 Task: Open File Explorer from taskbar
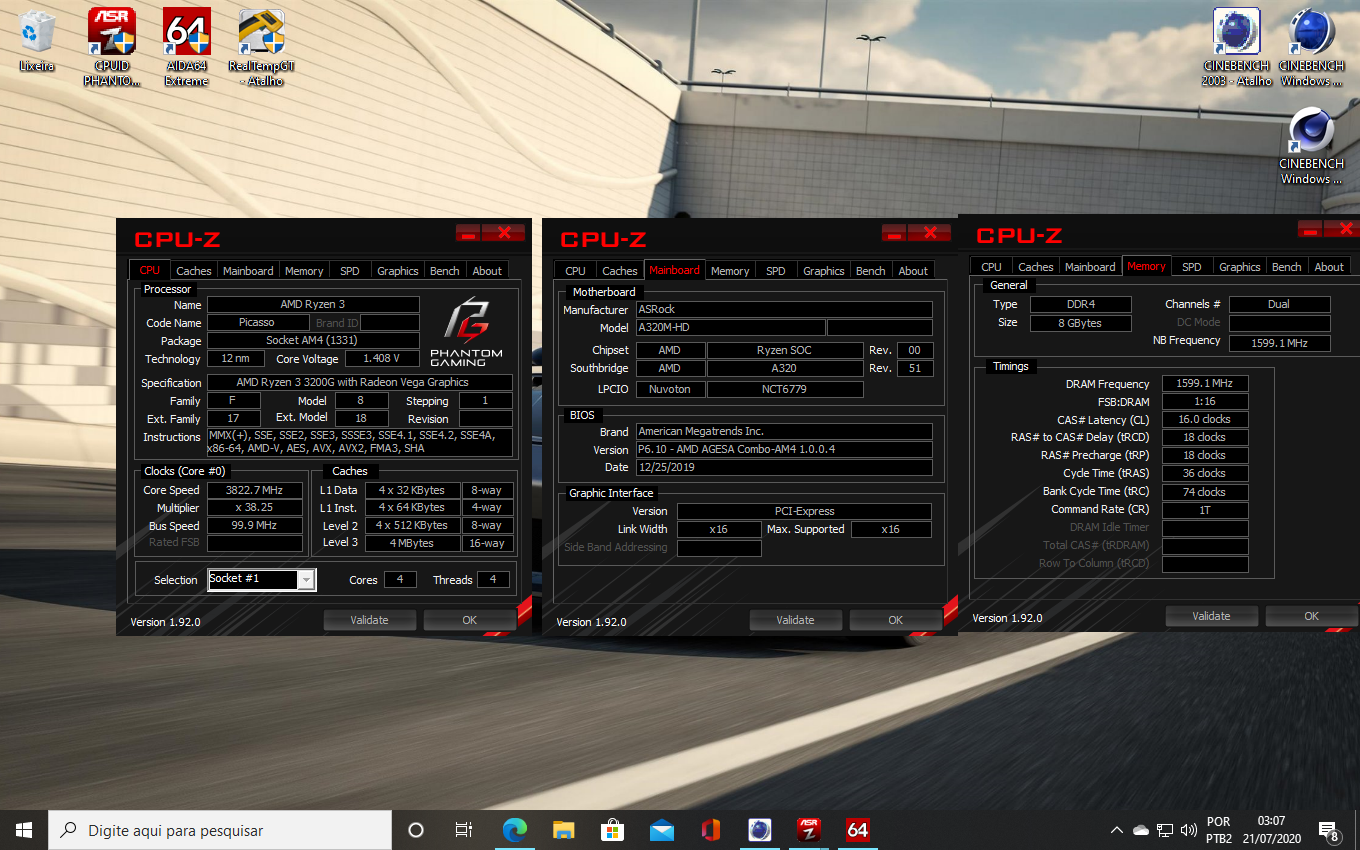click(x=564, y=830)
